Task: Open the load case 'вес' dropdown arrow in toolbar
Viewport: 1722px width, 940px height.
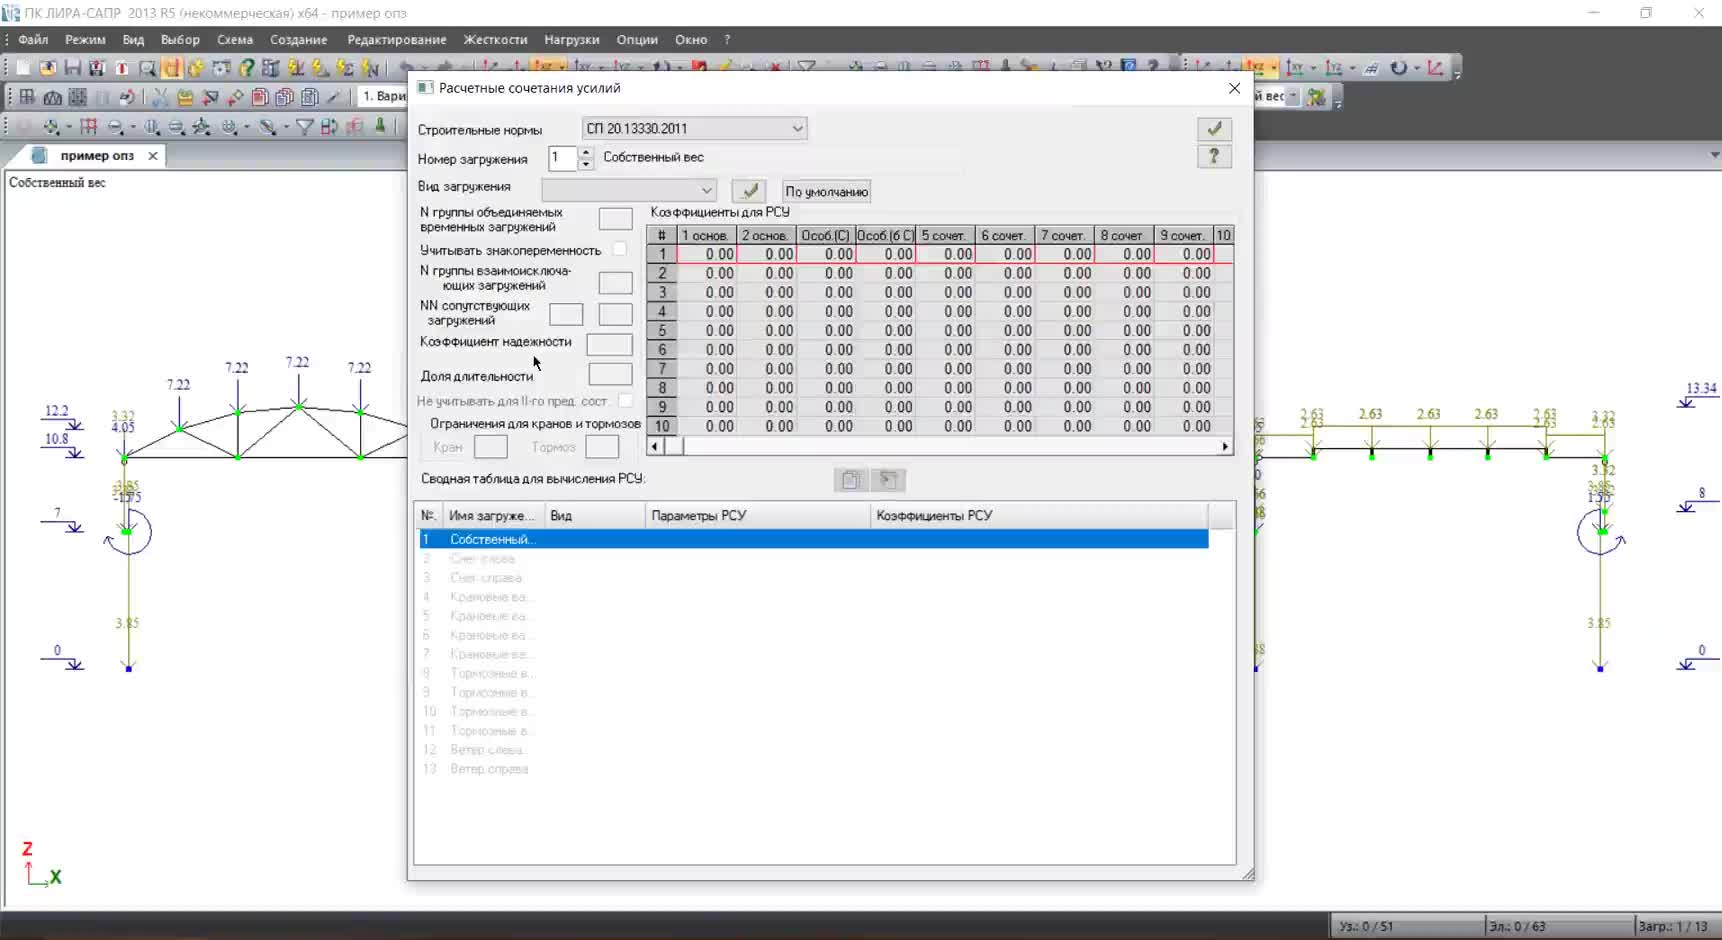Action: pos(1292,97)
